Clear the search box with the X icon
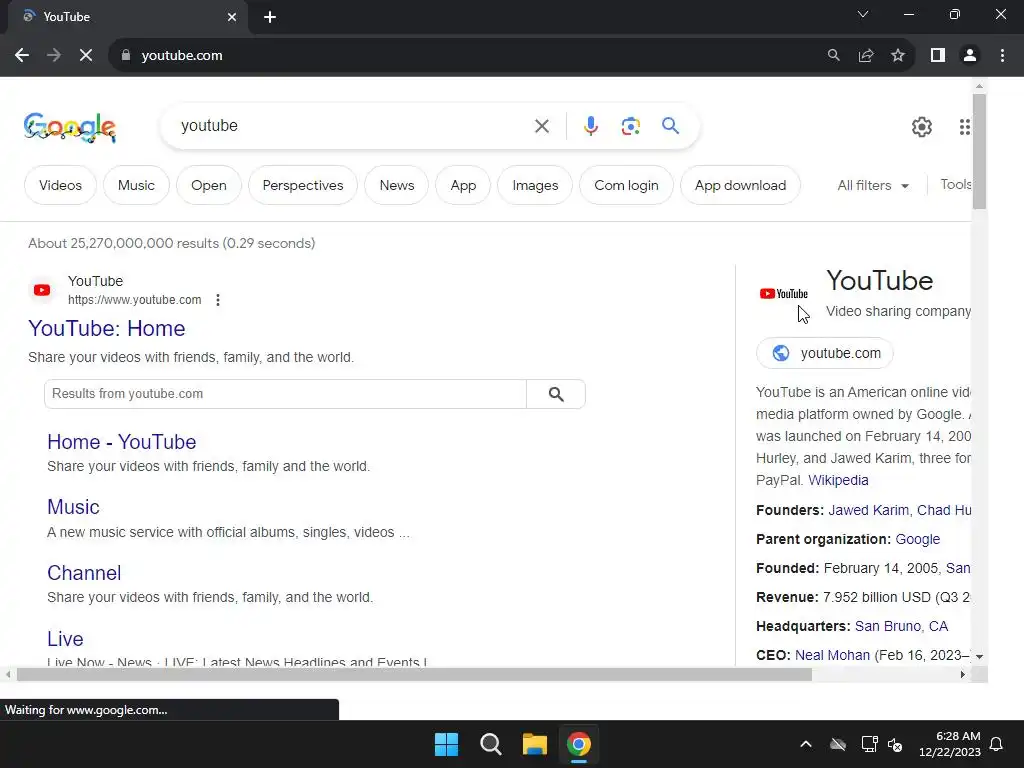The image size is (1024, 768). tap(541, 126)
